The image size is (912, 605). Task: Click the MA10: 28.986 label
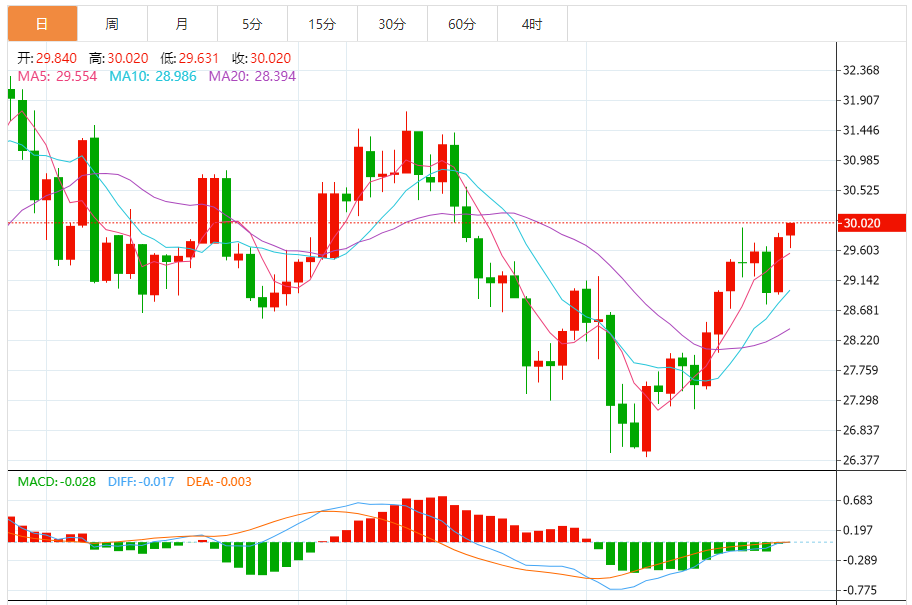[153, 76]
